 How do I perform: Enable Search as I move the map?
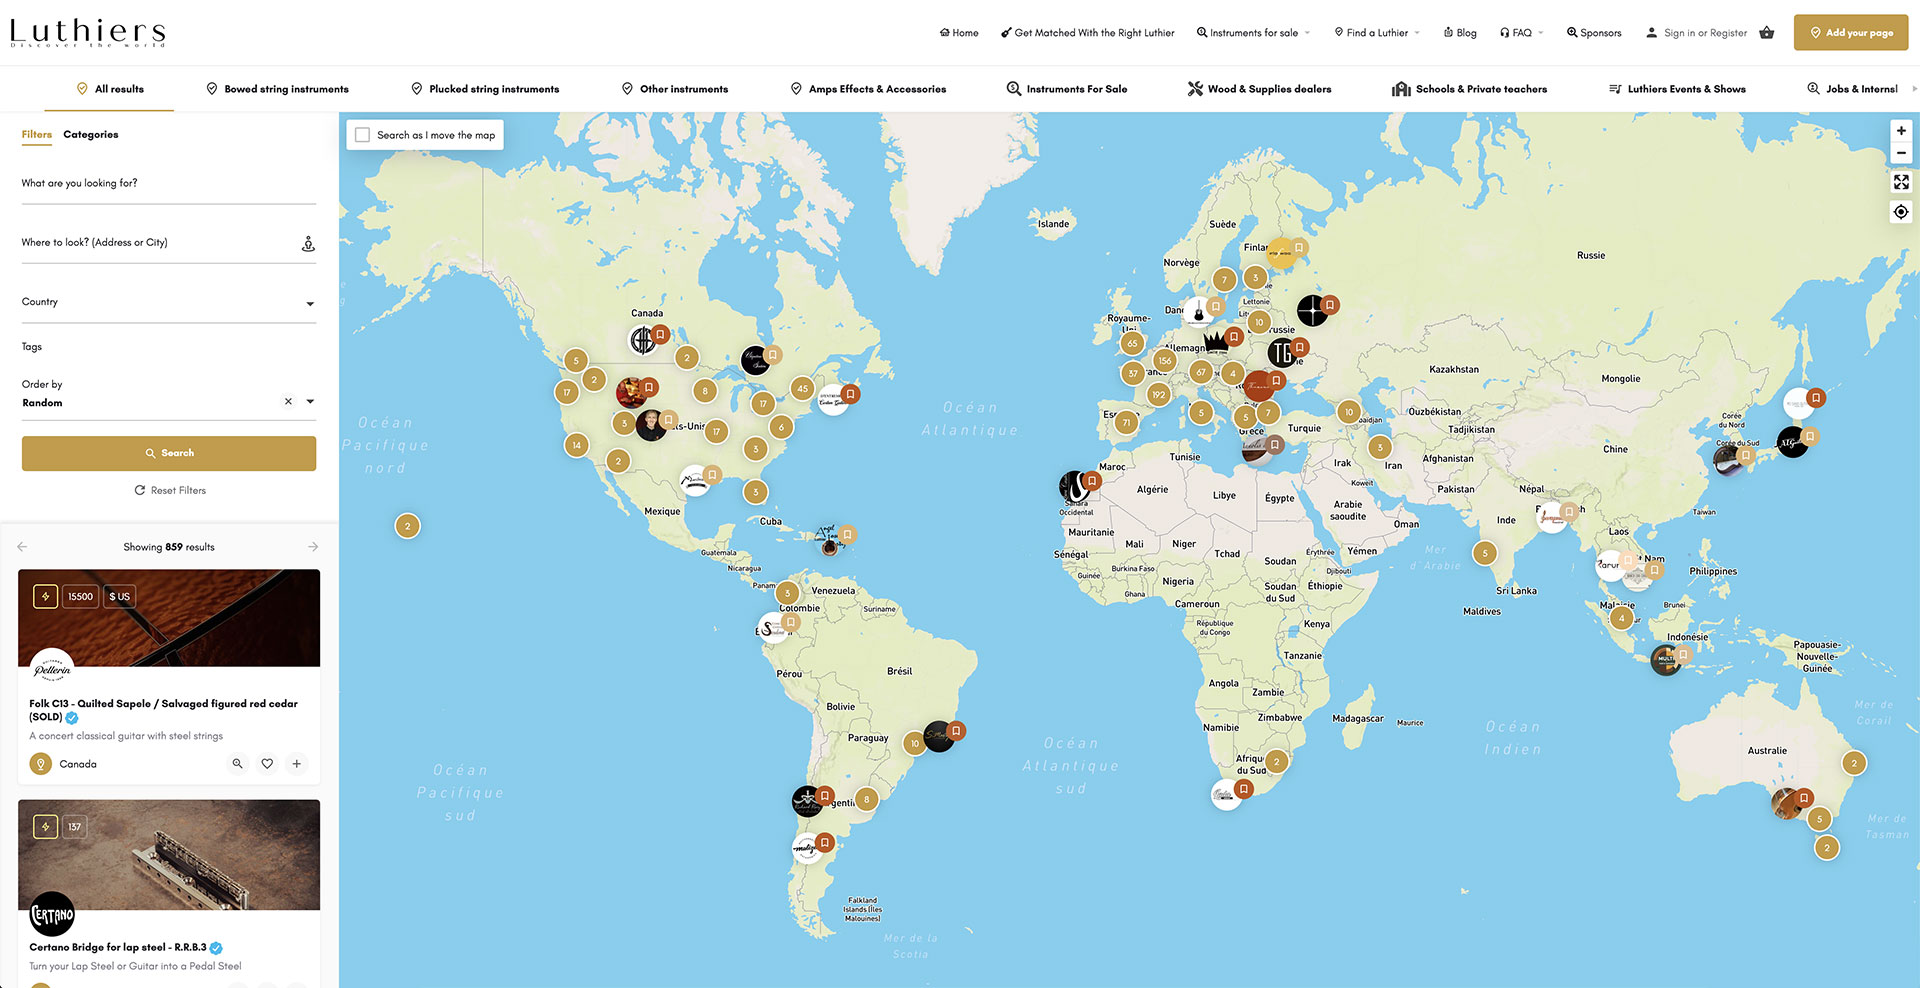pos(363,135)
